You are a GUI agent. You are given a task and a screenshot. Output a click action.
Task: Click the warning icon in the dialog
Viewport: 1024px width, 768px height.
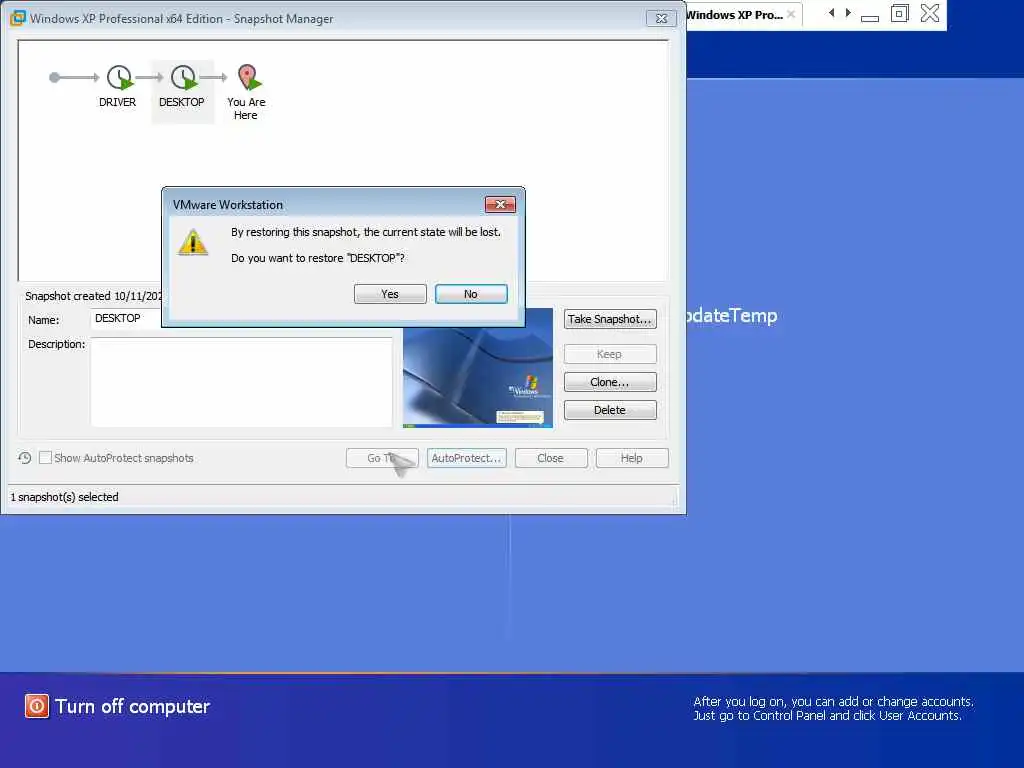point(193,242)
